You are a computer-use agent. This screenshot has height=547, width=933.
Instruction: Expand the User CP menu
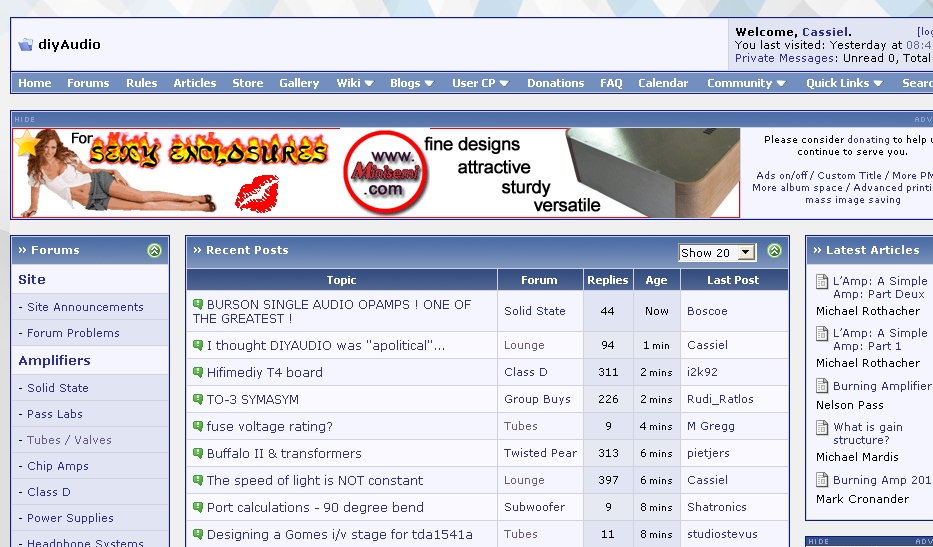point(480,83)
